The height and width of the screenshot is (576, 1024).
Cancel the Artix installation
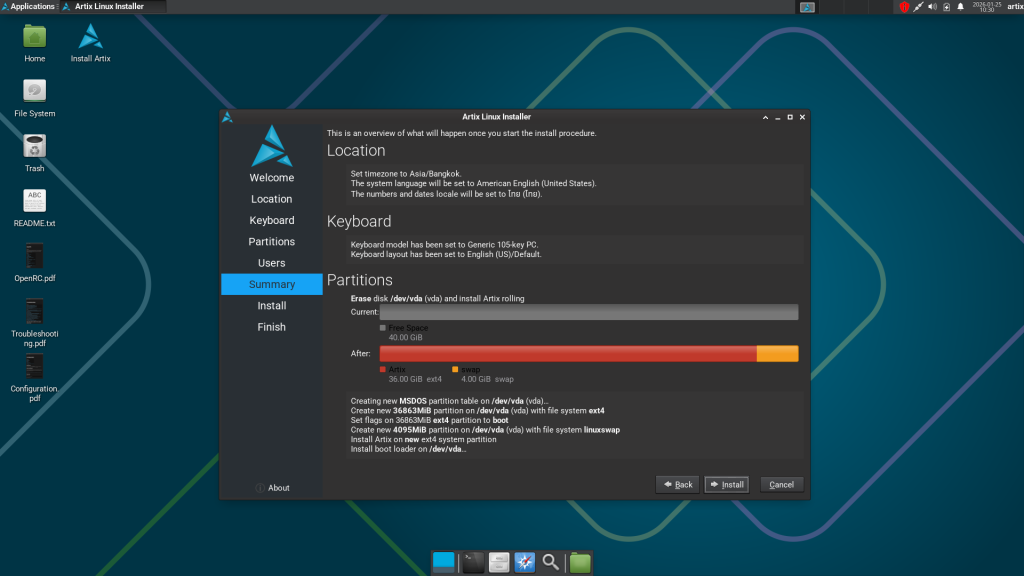click(x=781, y=484)
